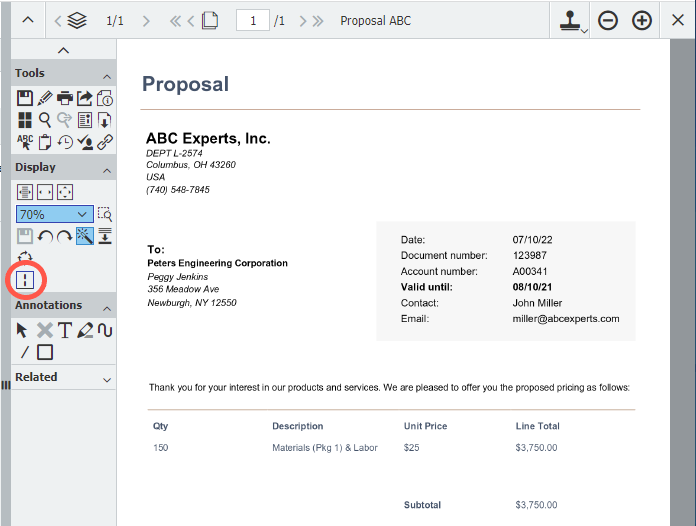Close the document viewer with X
The height and width of the screenshot is (526, 696).
677,21
